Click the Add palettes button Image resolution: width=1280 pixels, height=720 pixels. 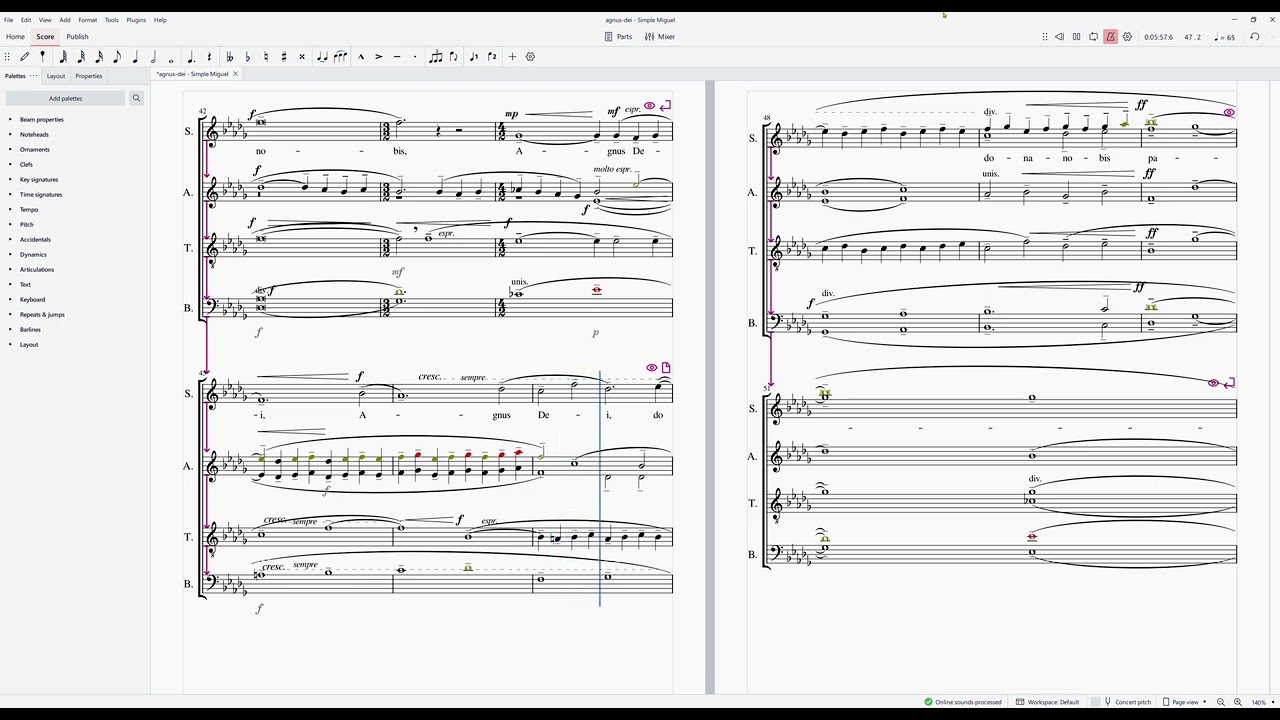coord(65,98)
